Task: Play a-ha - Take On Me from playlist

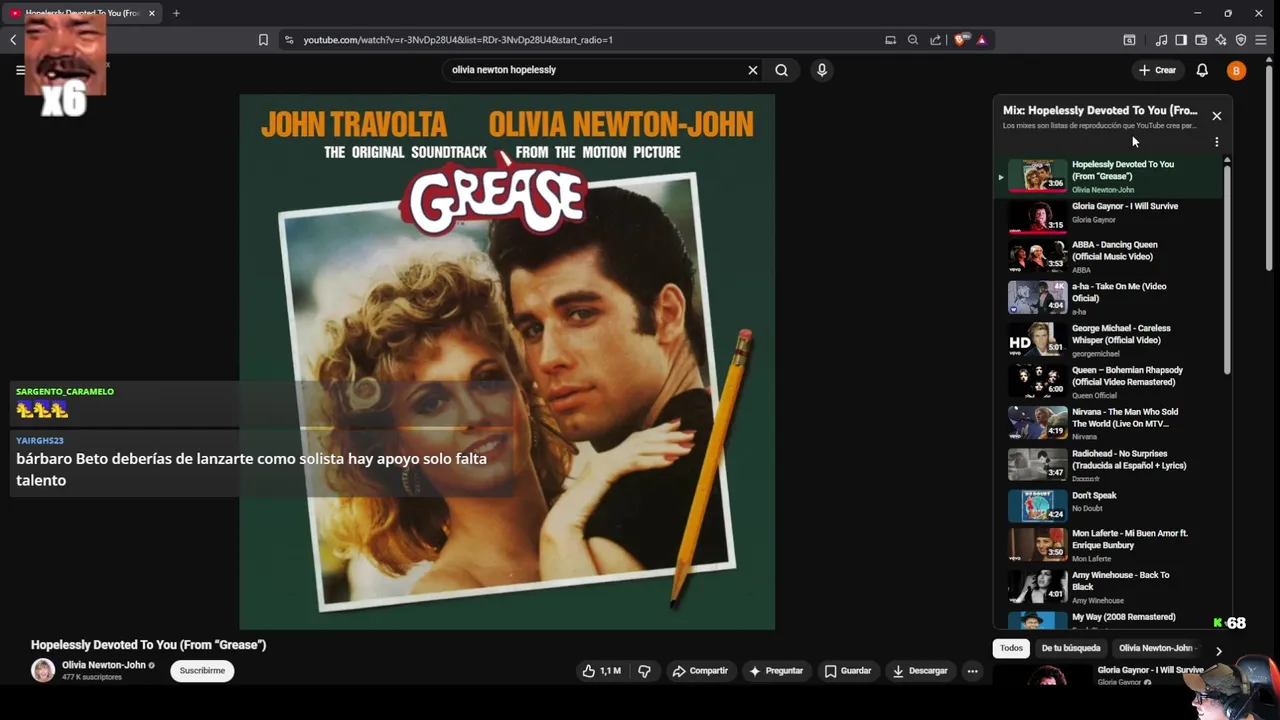Action: point(1110,298)
